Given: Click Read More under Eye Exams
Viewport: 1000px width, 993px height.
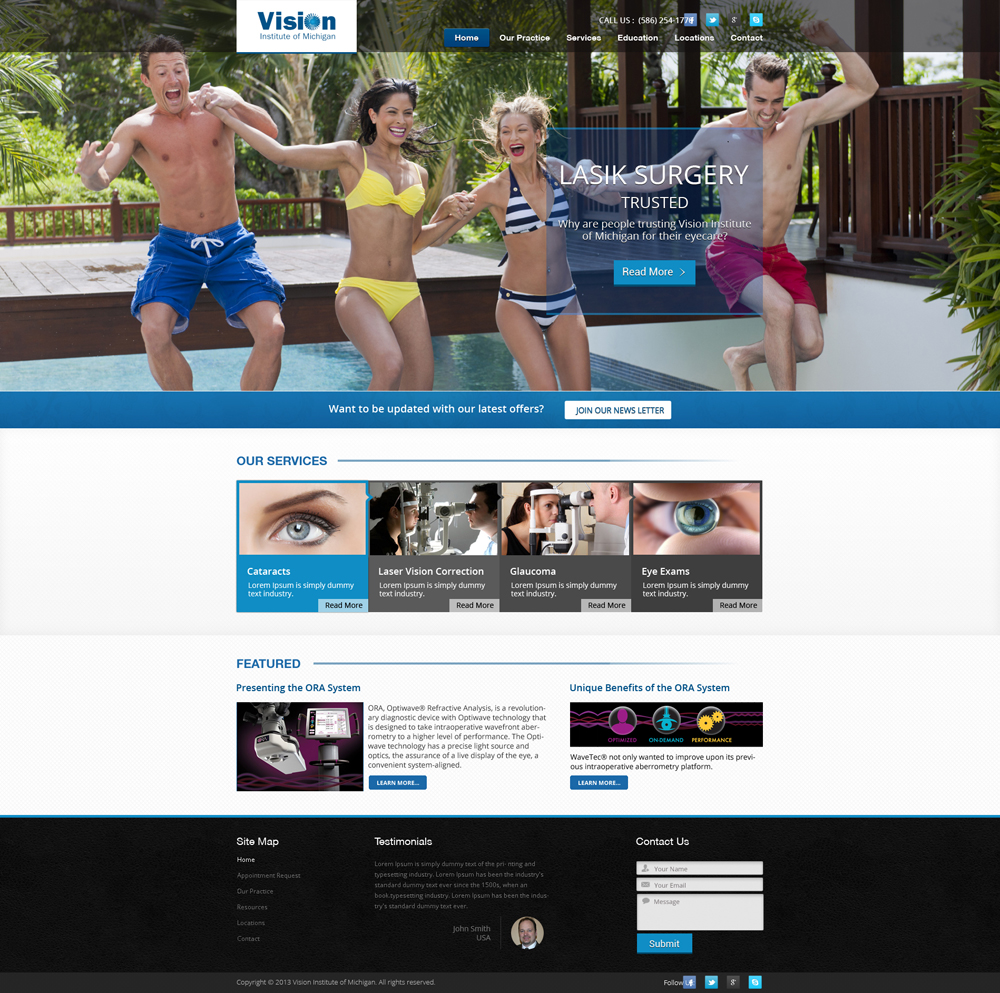Looking at the screenshot, I should (737, 605).
